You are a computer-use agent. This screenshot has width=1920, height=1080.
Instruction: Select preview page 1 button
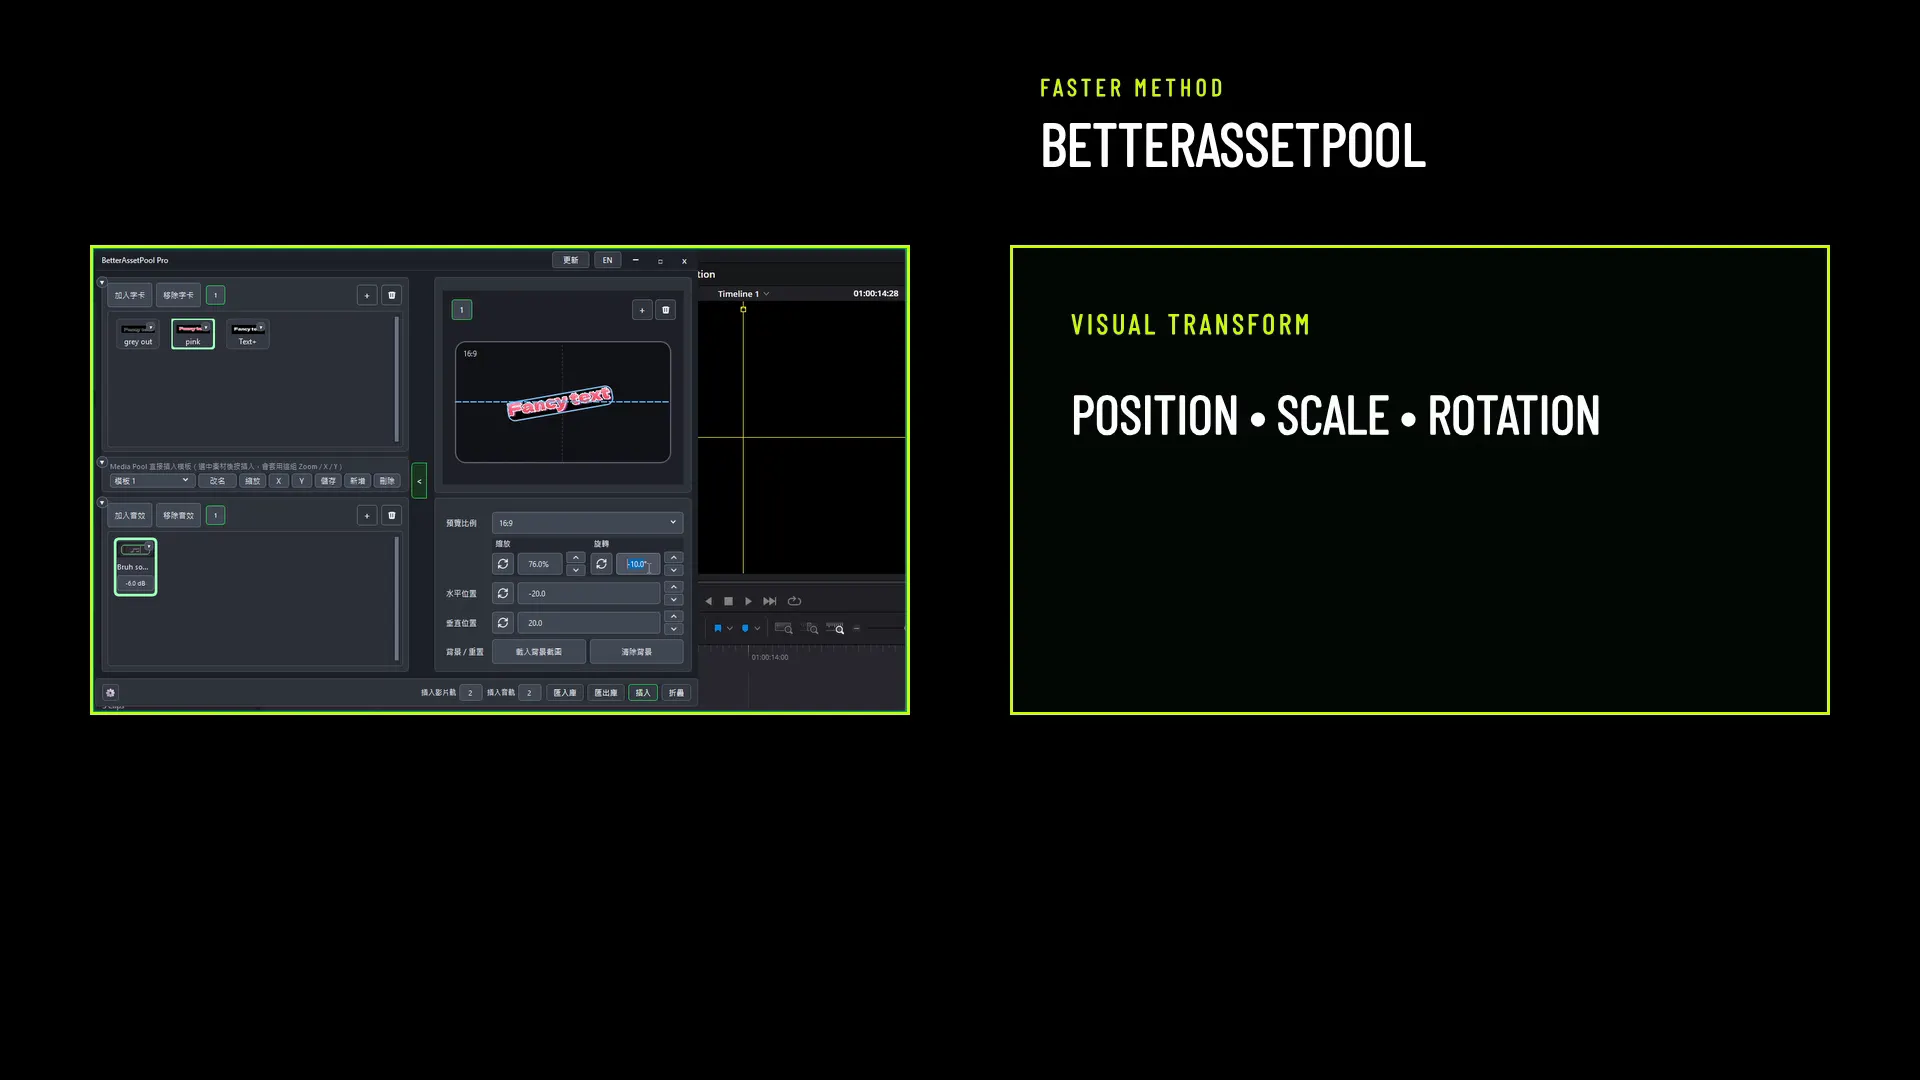point(462,310)
